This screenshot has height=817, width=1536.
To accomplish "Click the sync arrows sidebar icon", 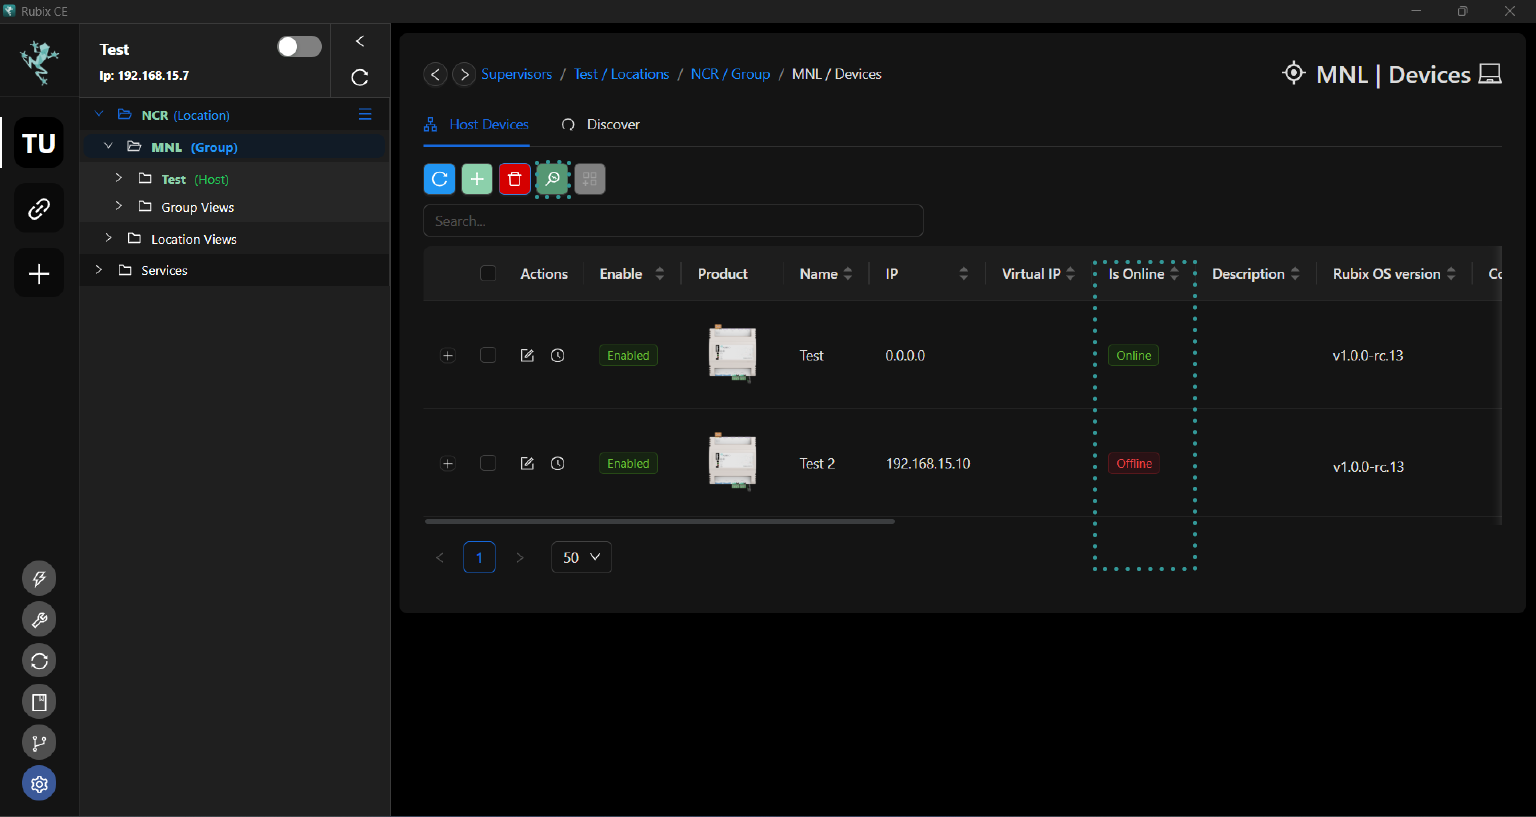I will [39, 660].
